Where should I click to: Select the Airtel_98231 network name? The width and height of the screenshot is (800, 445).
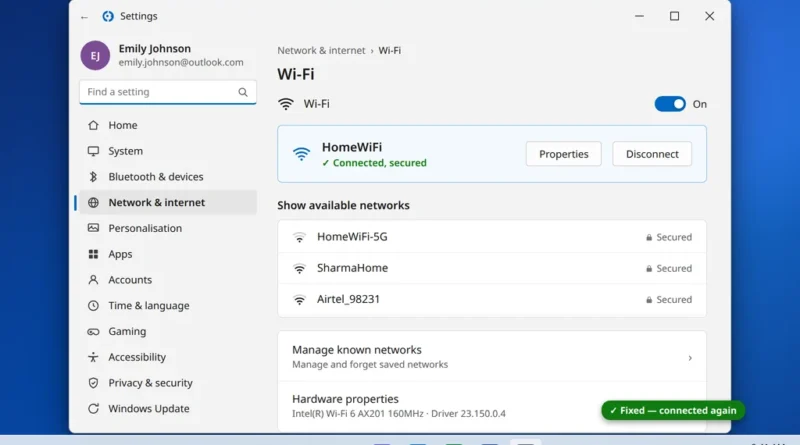click(x=348, y=299)
